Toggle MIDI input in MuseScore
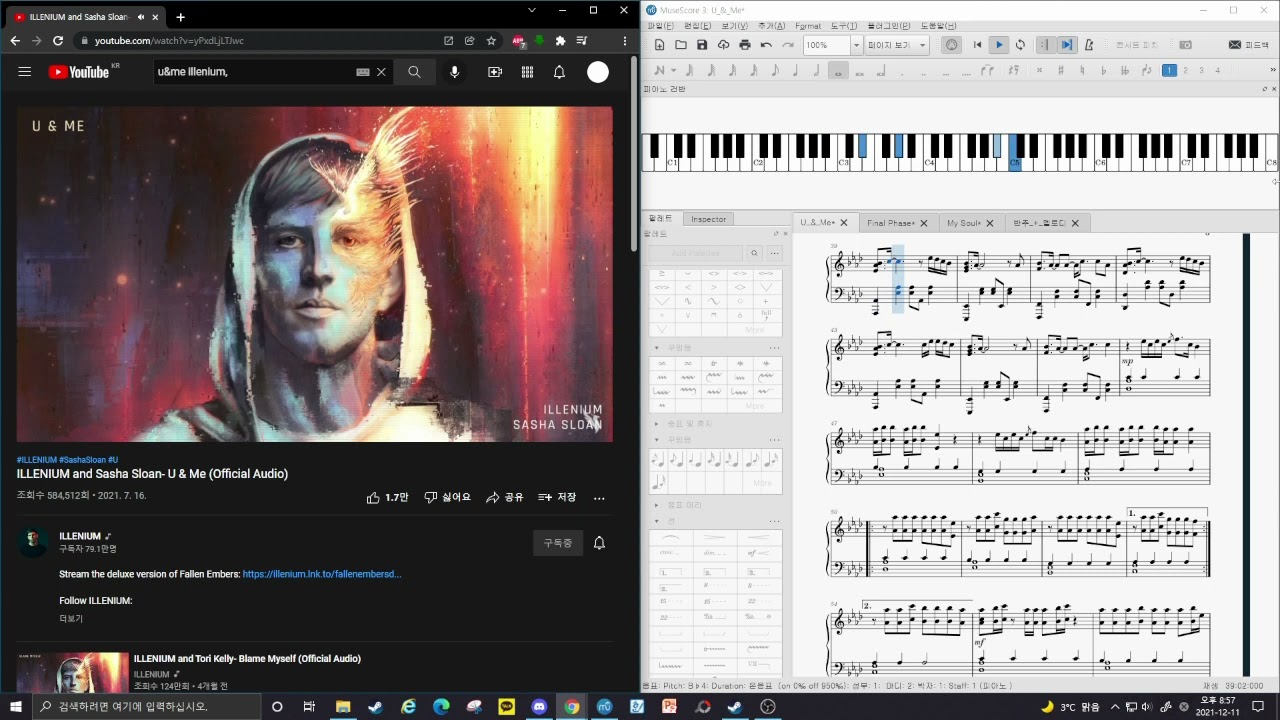The width and height of the screenshot is (1280, 720). [x=951, y=45]
